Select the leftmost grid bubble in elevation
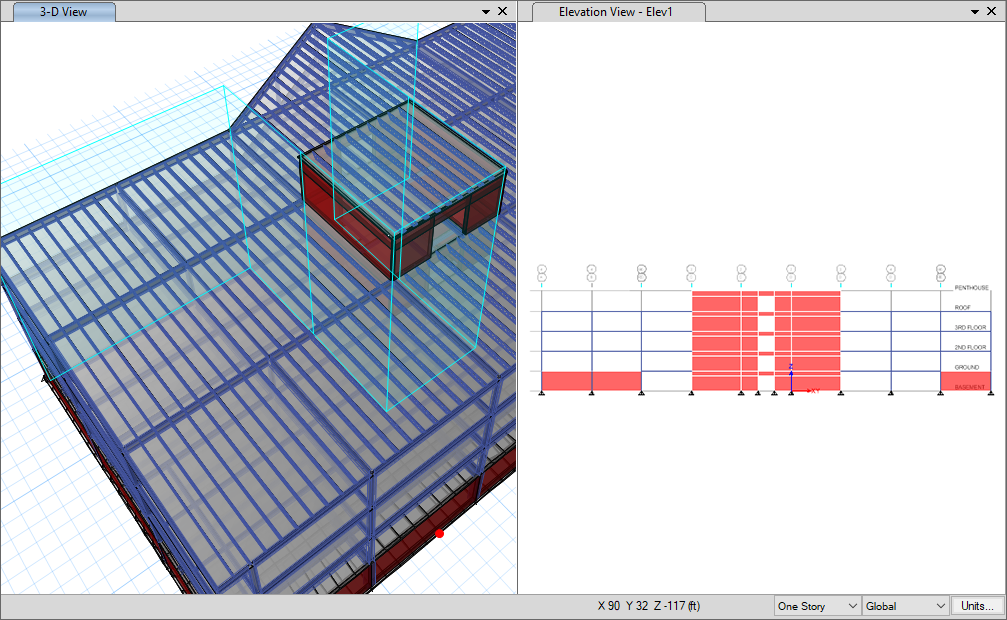The width and height of the screenshot is (1007, 620). tap(542, 272)
